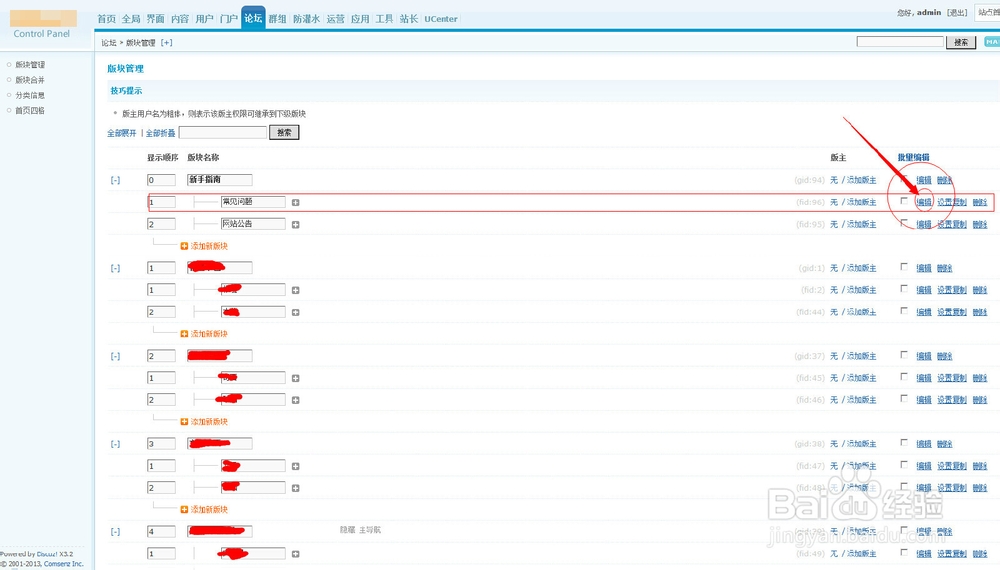Tick the checkbox in the gid:38 row
The image size is (1000, 570).
click(x=904, y=442)
